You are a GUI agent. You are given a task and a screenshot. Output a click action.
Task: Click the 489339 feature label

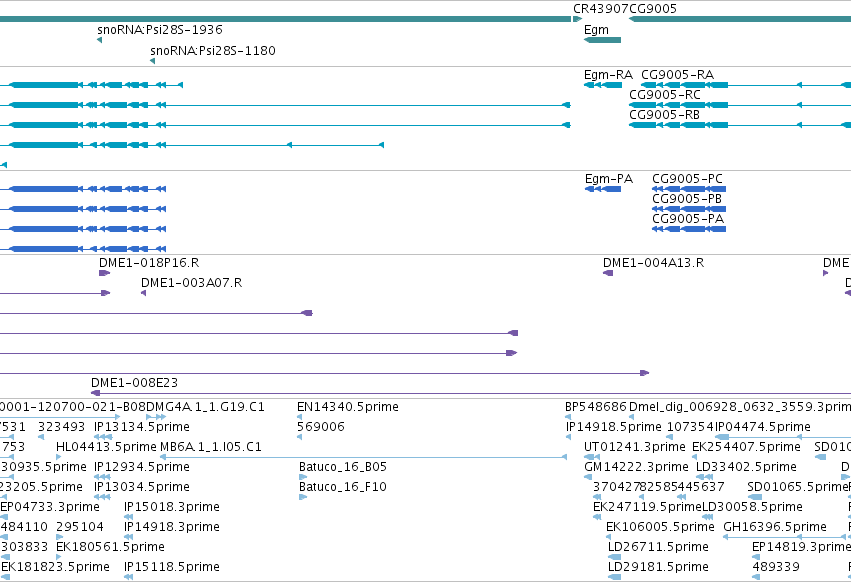(776, 567)
